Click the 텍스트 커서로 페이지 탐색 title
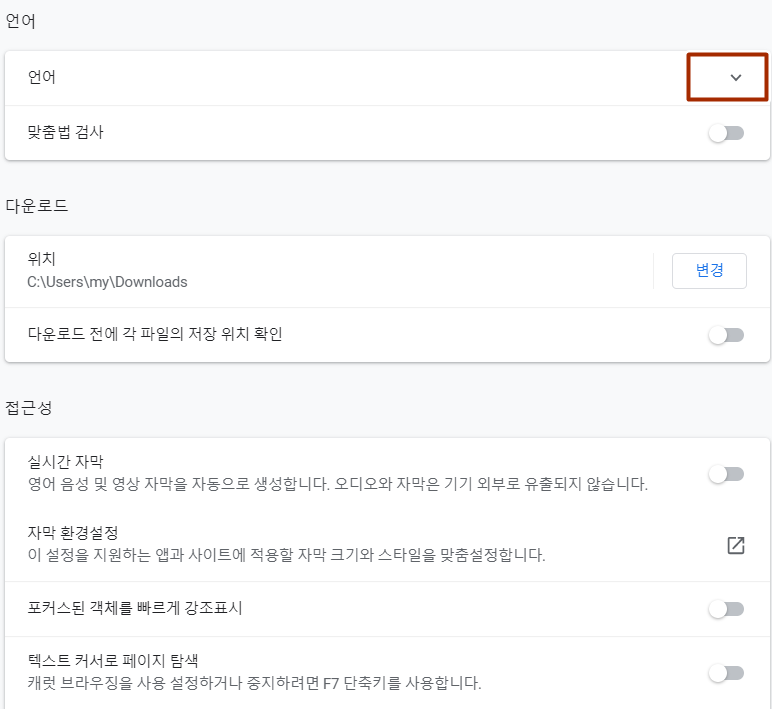 click(x=113, y=661)
